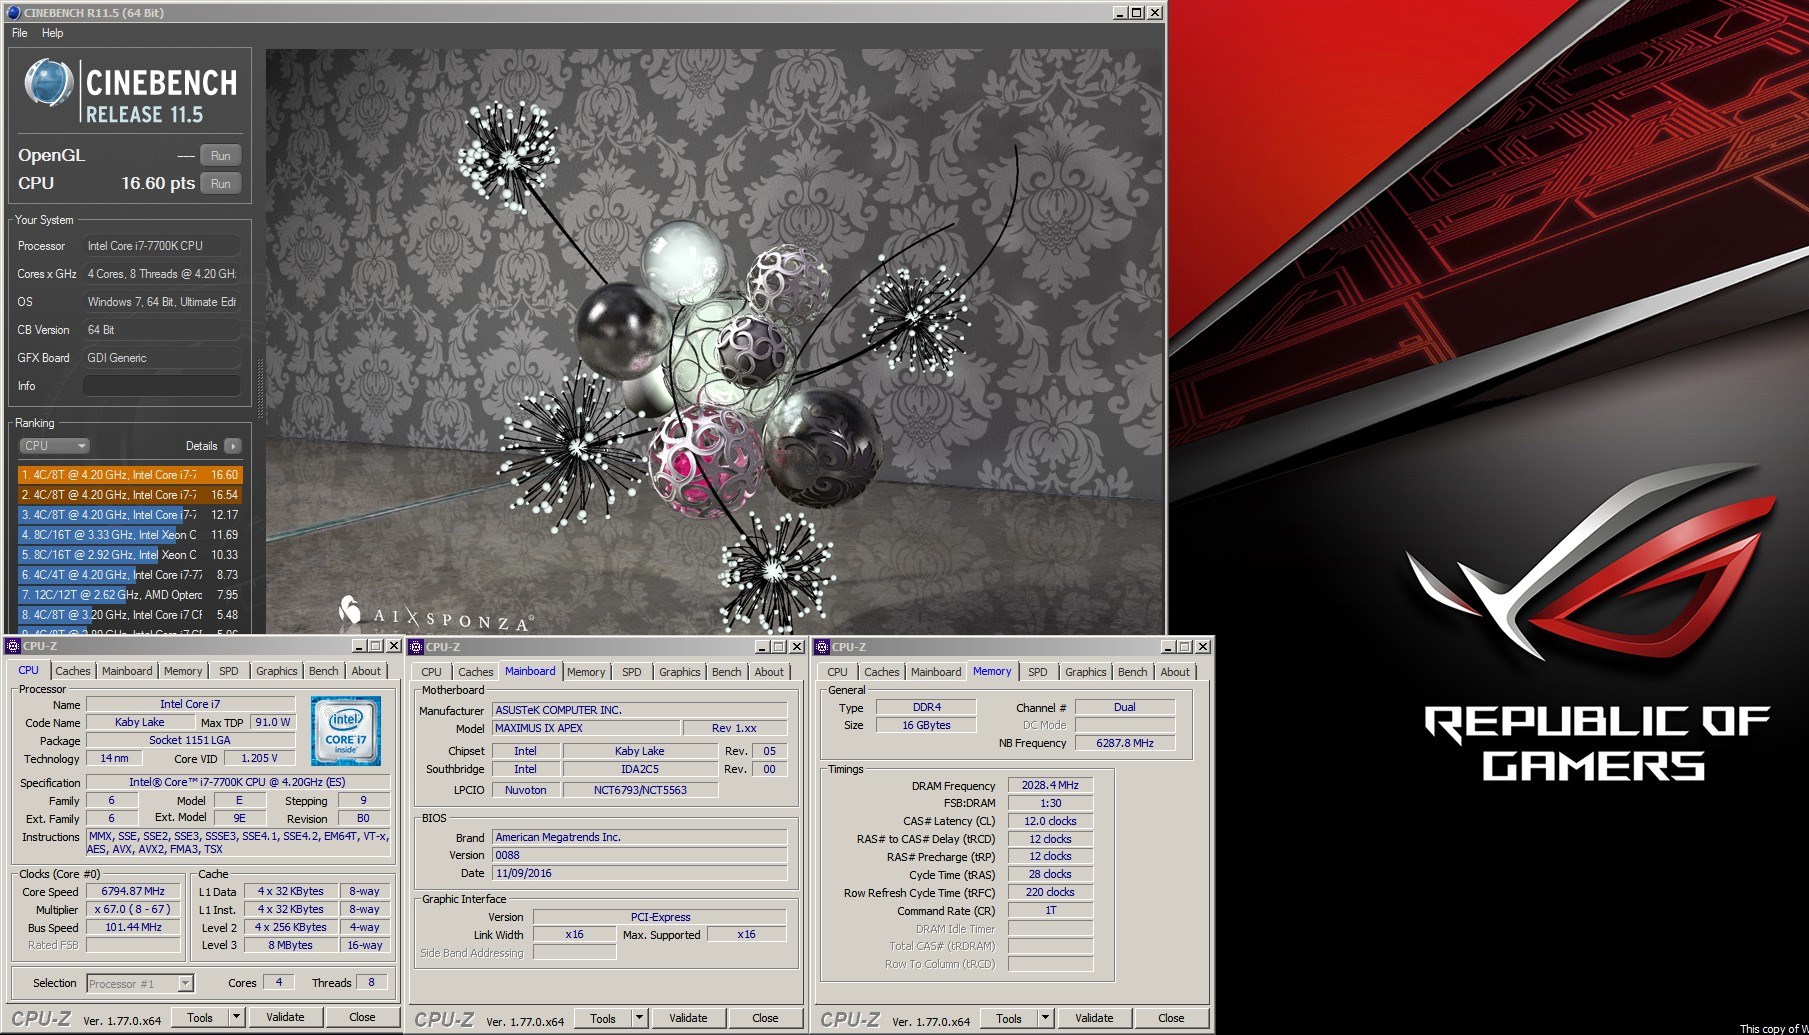Click the Multiplier value x 67.0

pos(133,909)
